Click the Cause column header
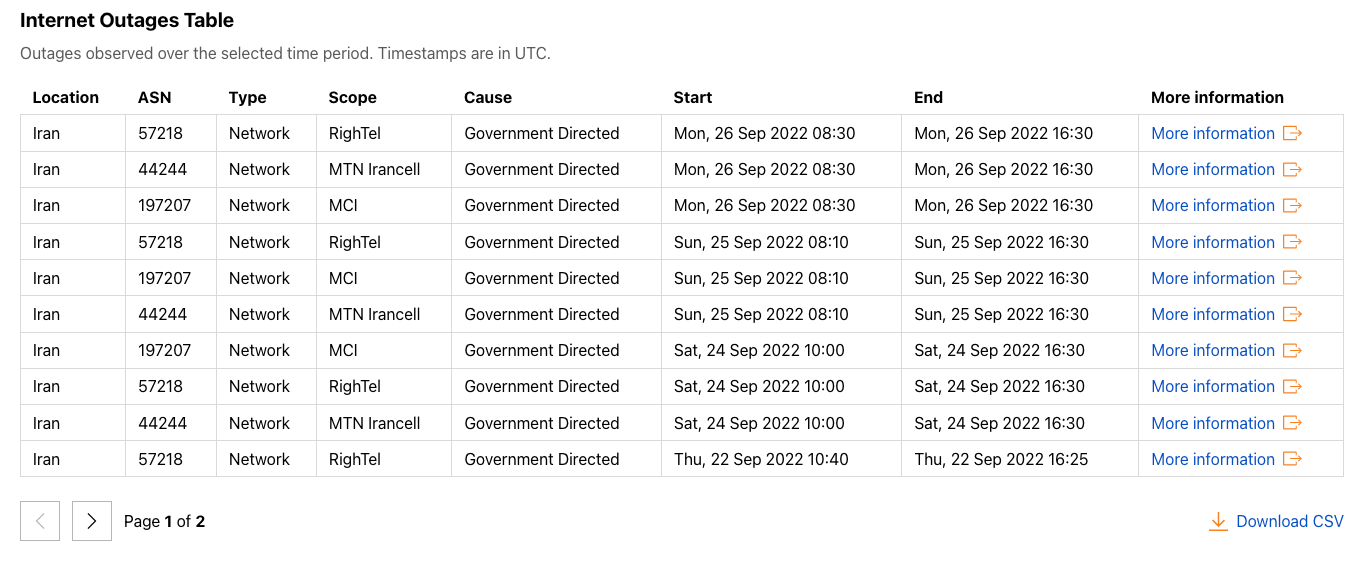The image size is (1364, 561). (488, 97)
